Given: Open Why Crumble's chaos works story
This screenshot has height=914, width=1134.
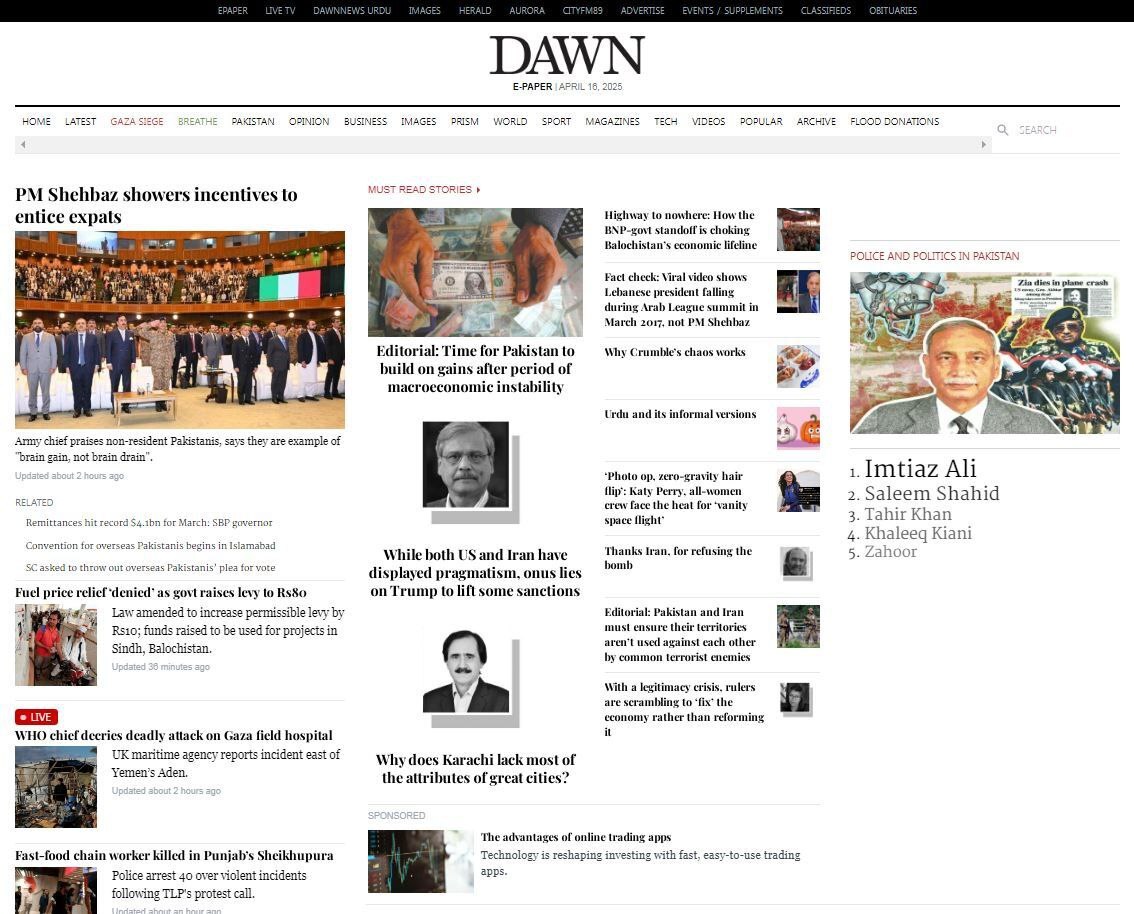Looking at the screenshot, I should 675,352.
